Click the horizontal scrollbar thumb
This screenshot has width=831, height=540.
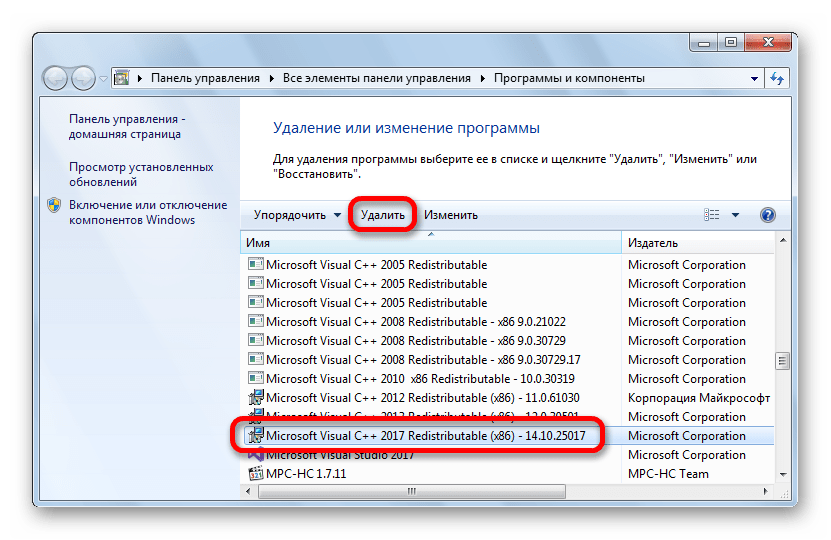[x=412, y=491]
